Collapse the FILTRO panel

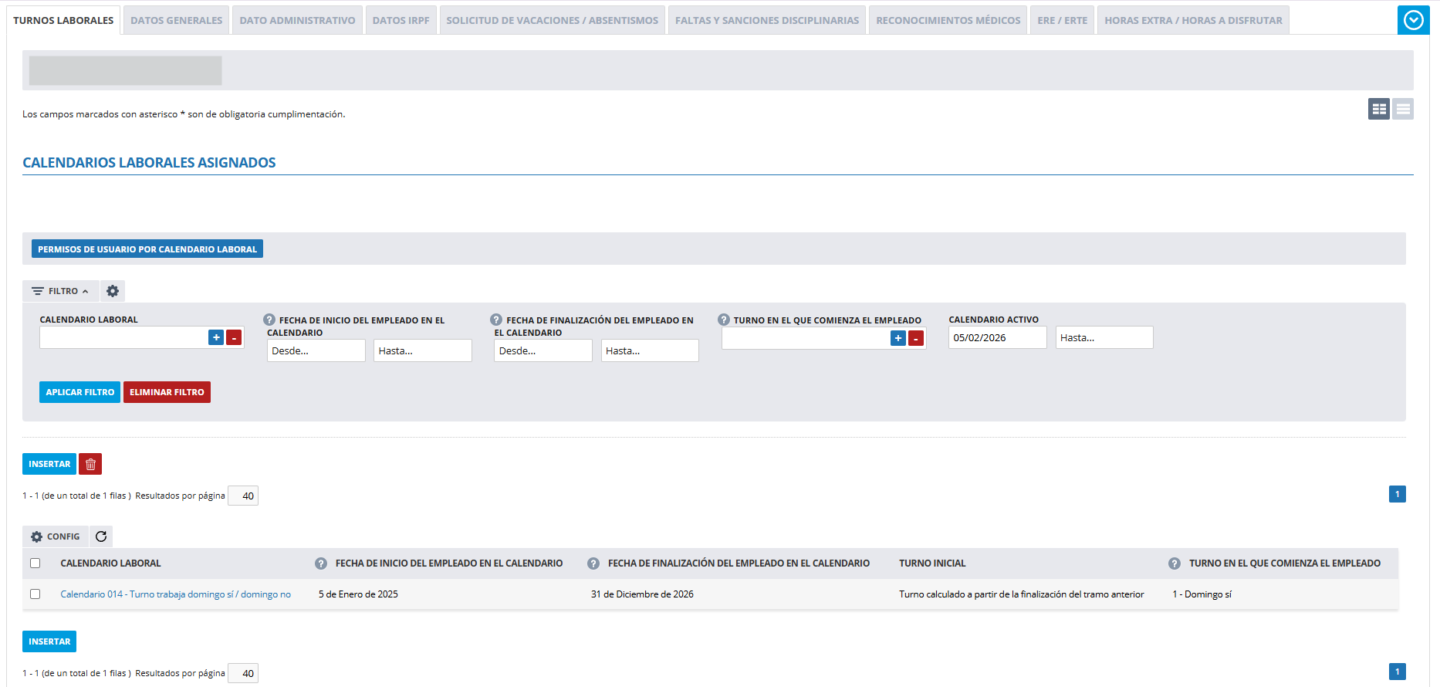tap(60, 291)
